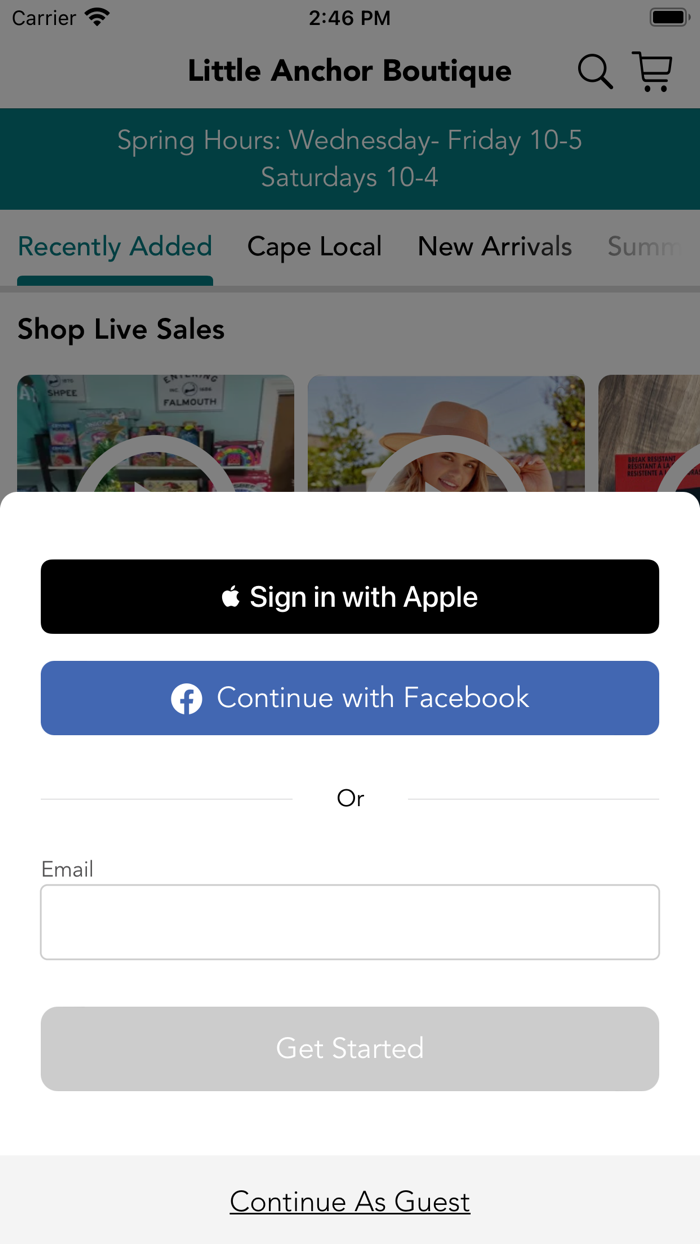Tap the Facebook logo icon
The image size is (700, 1244).
(x=186, y=699)
